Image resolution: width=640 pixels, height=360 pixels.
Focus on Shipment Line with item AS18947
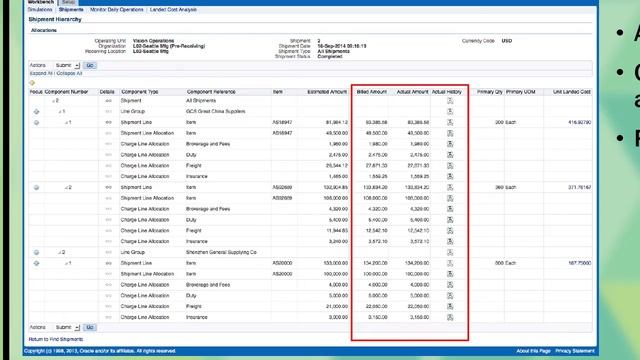(36, 122)
